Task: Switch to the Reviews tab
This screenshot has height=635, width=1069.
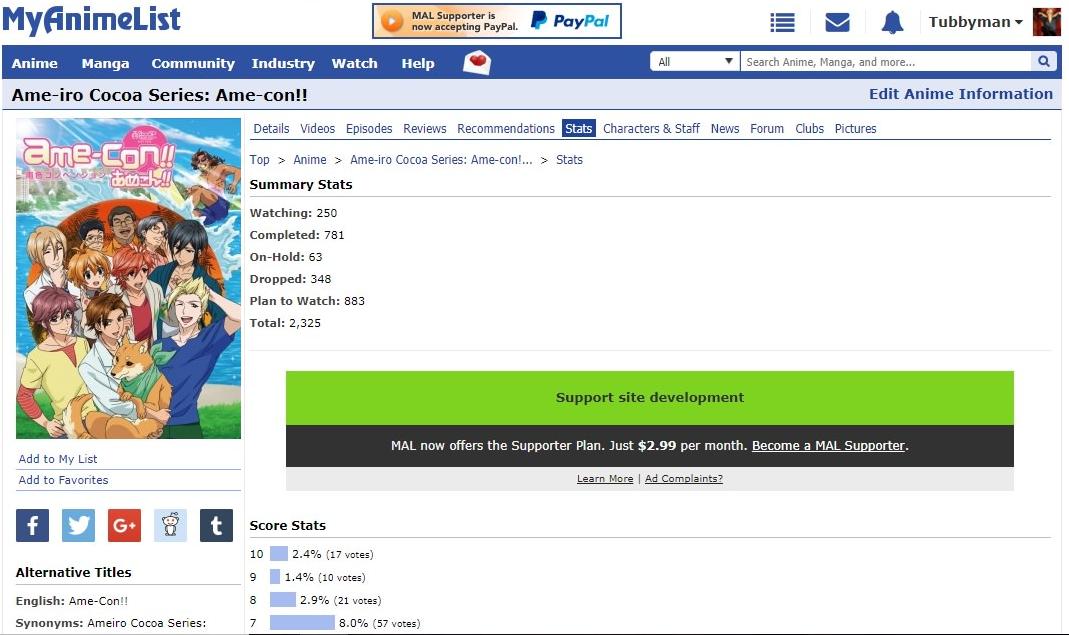Action: pos(425,128)
